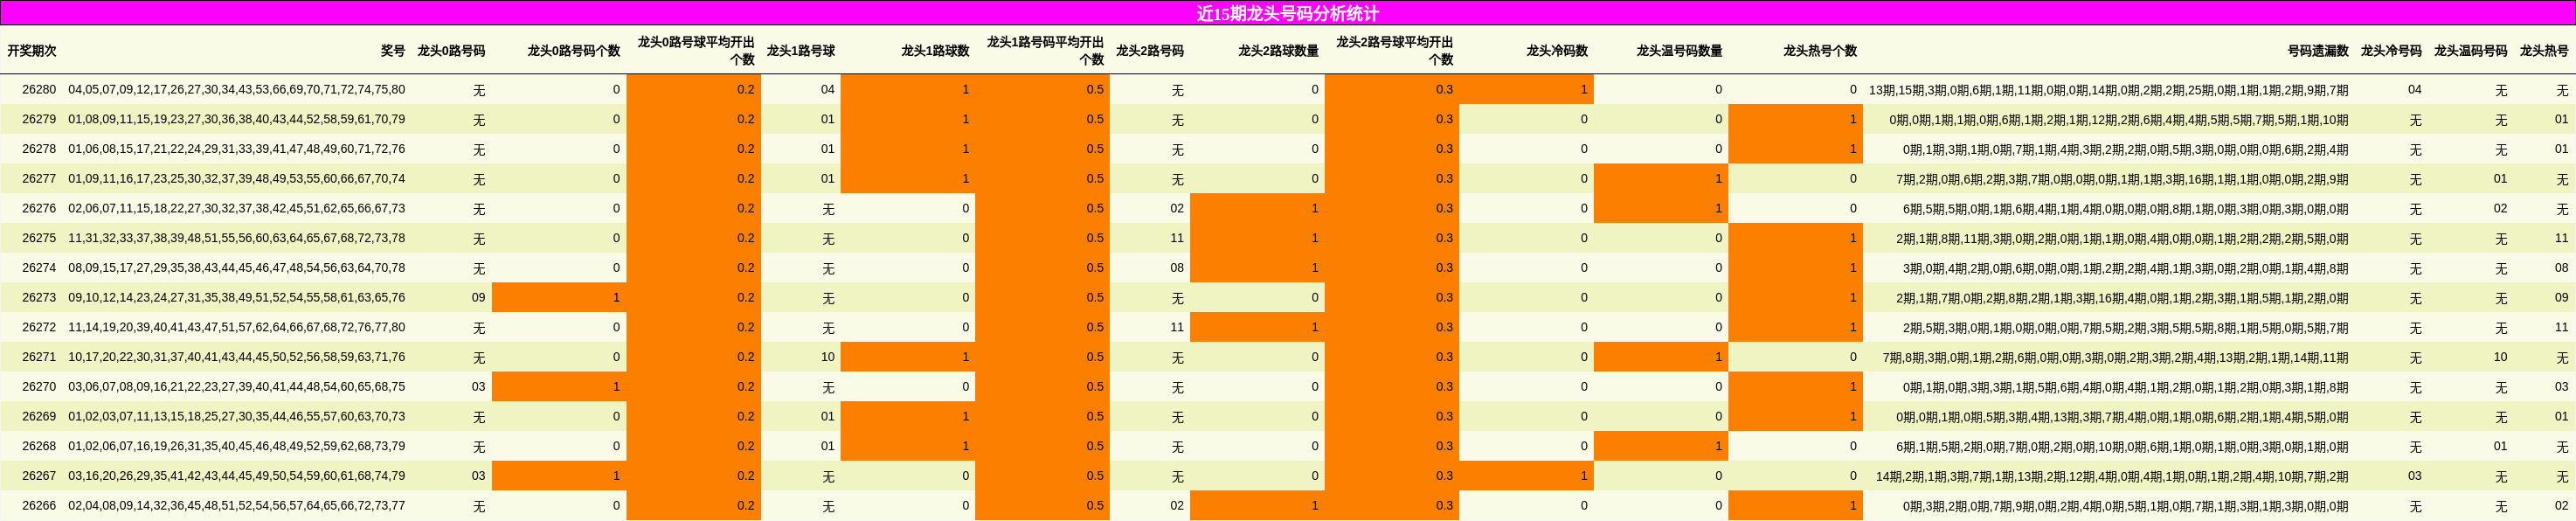The image size is (2576, 521).
Task: Select period cell 26274
Action: point(39,268)
